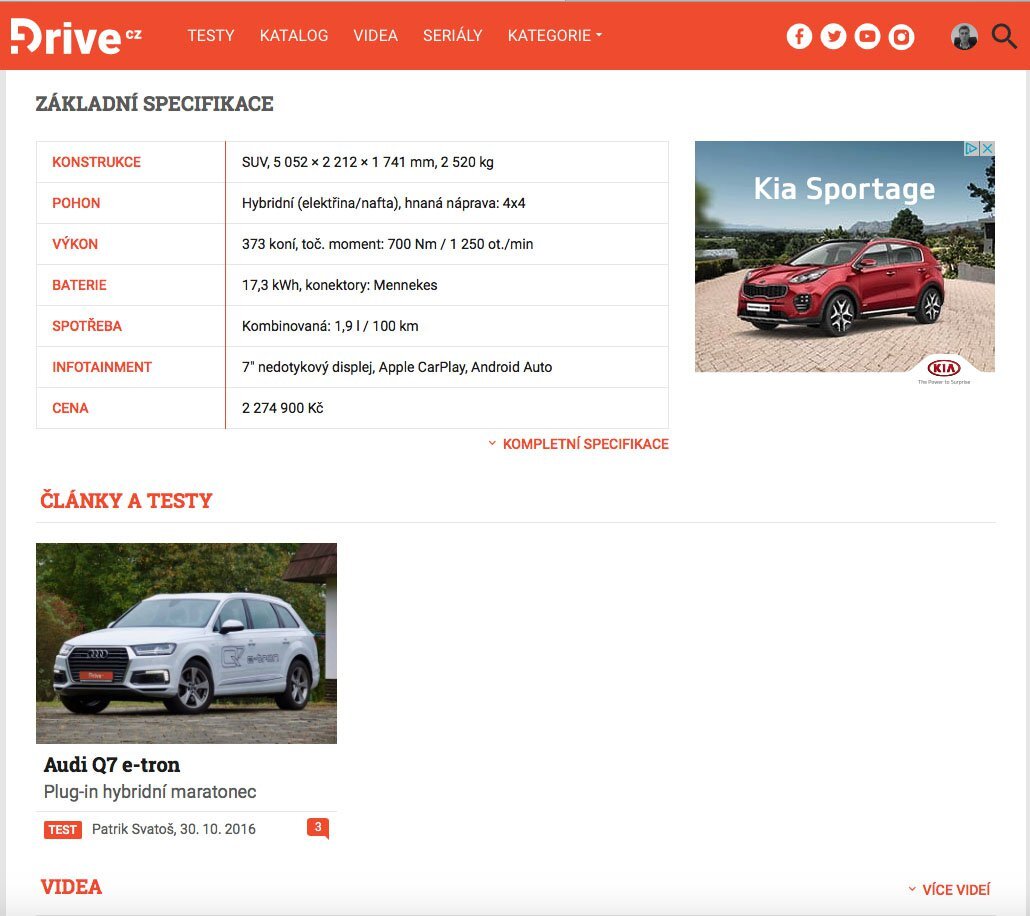Screen dimensions: 1030x916
Task: Open the Instagram icon
Action: coord(901,35)
